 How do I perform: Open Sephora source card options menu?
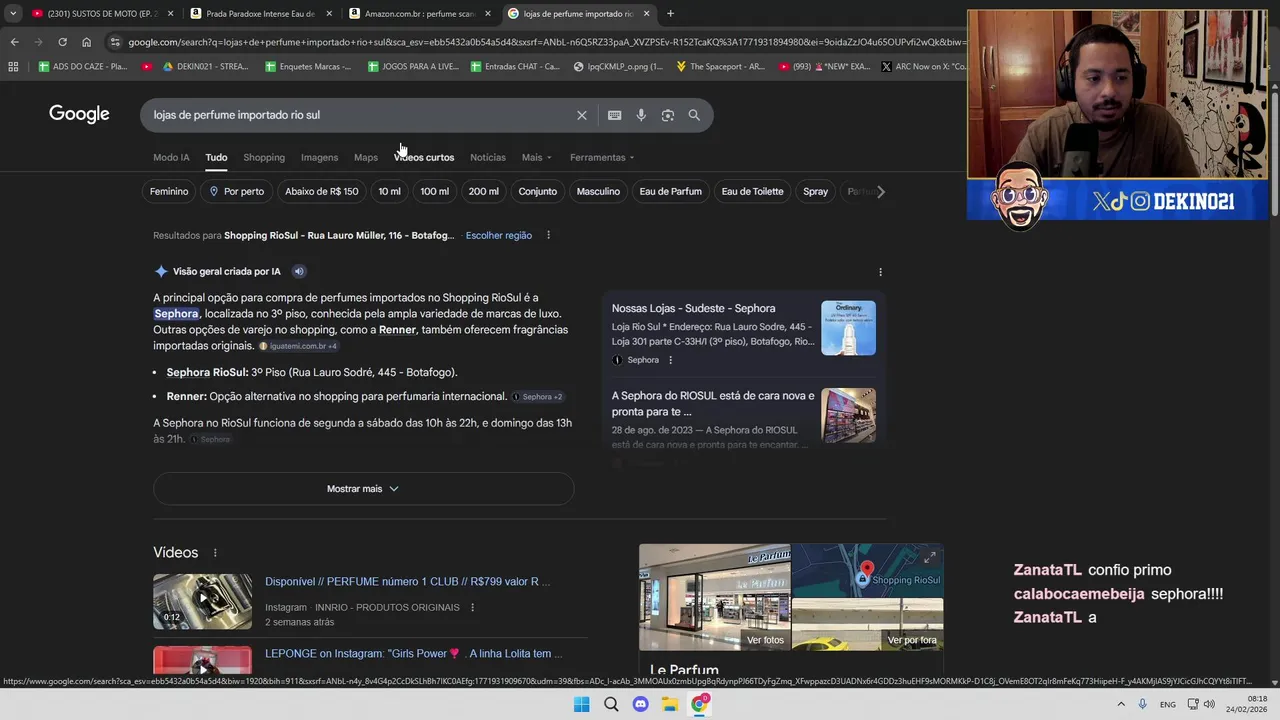[670, 360]
